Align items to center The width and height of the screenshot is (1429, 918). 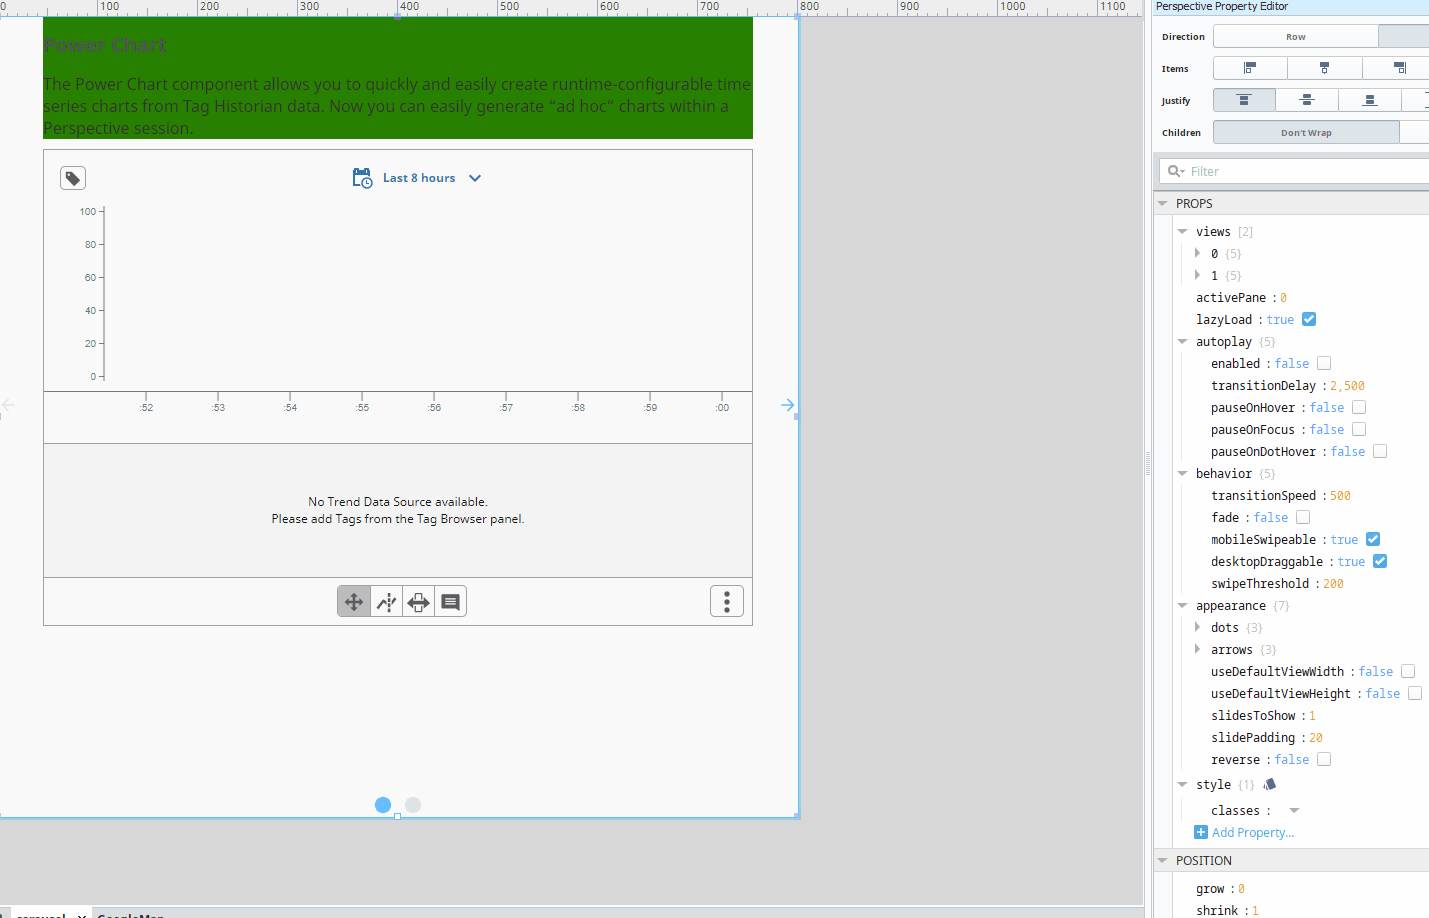coord(1324,68)
